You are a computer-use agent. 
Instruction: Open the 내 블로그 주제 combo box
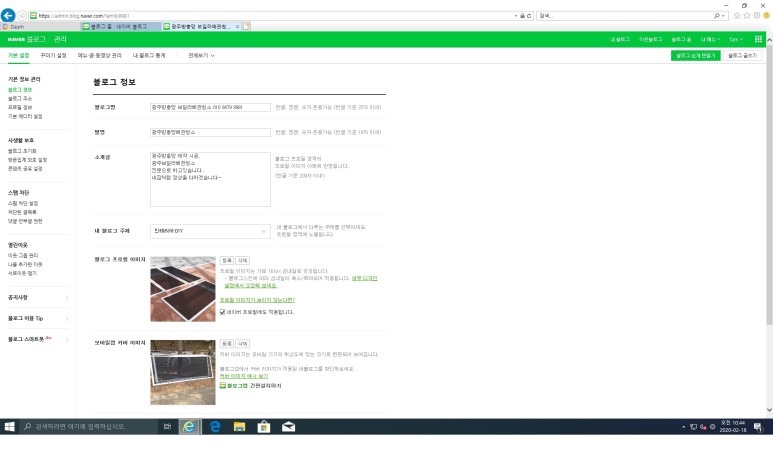click(x=210, y=231)
